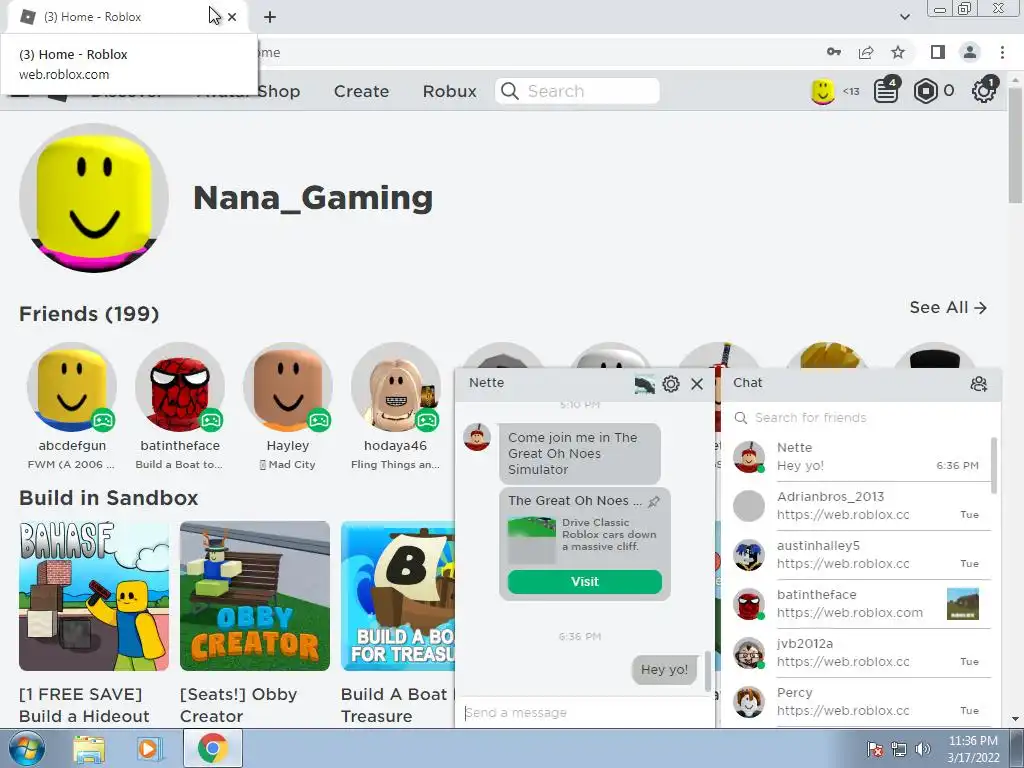The width and height of the screenshot is (1024, 768).
Task: Open the Nette conversation in chat list
Action: pyautogui.click(x=857, y=456)
